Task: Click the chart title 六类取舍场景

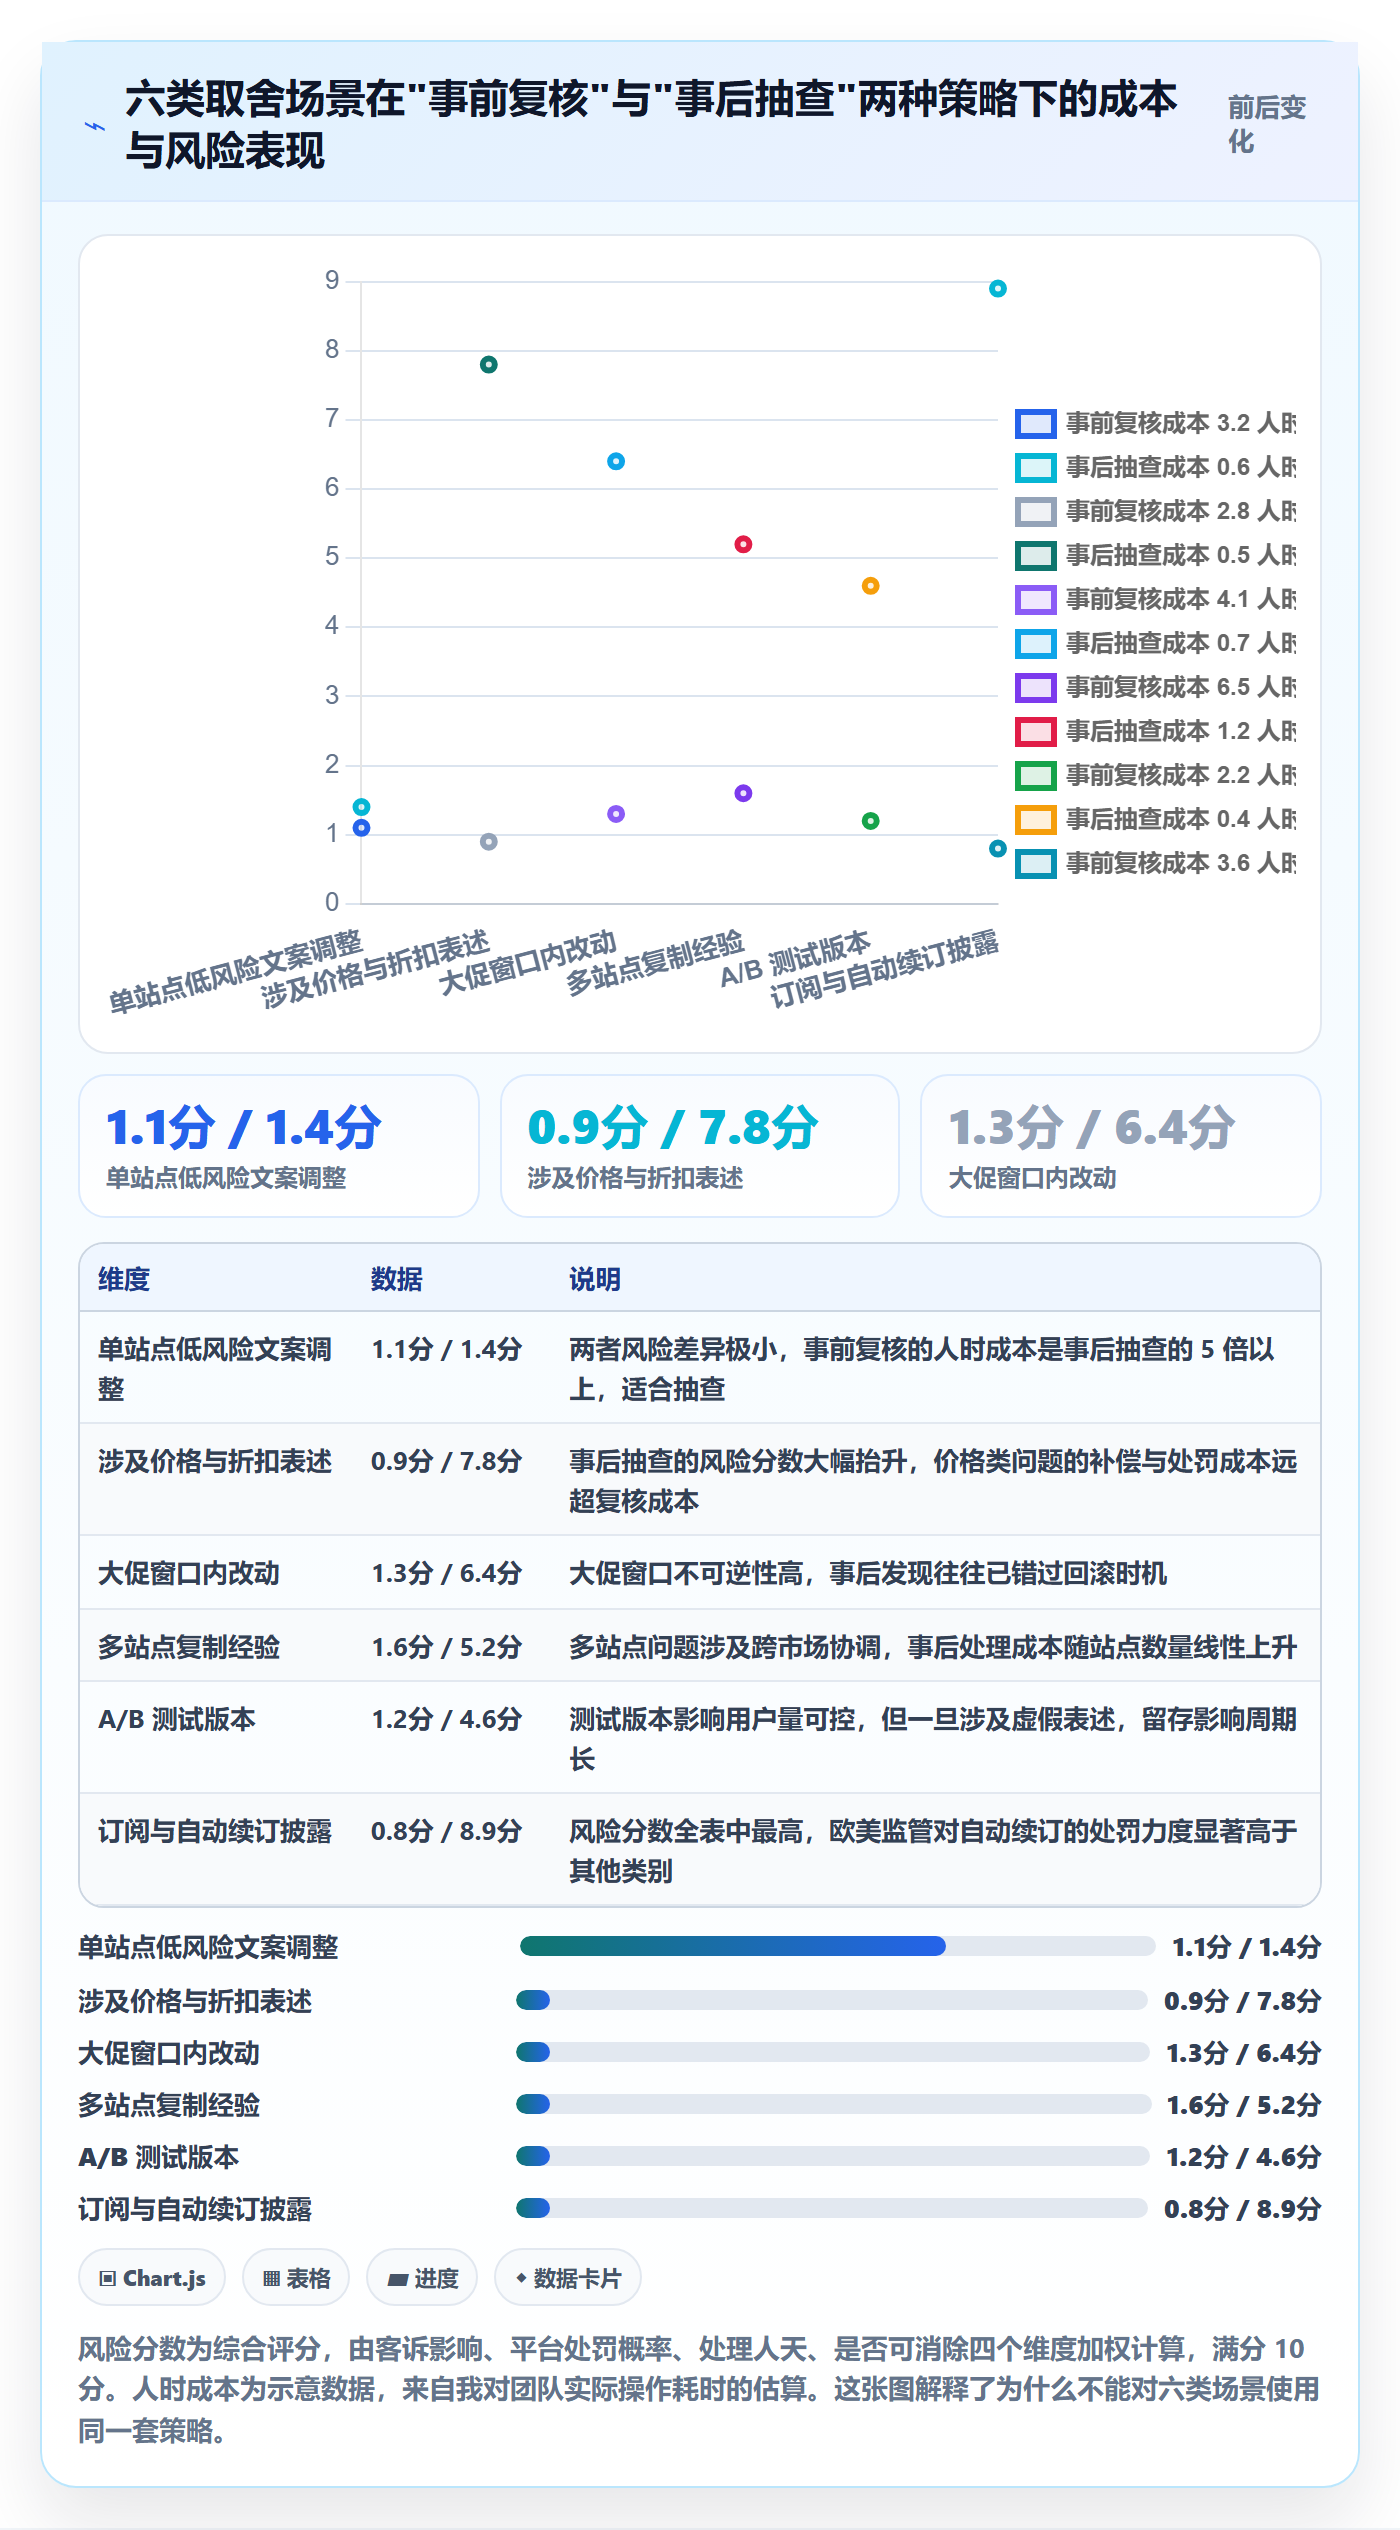Action: click(651, 124)
